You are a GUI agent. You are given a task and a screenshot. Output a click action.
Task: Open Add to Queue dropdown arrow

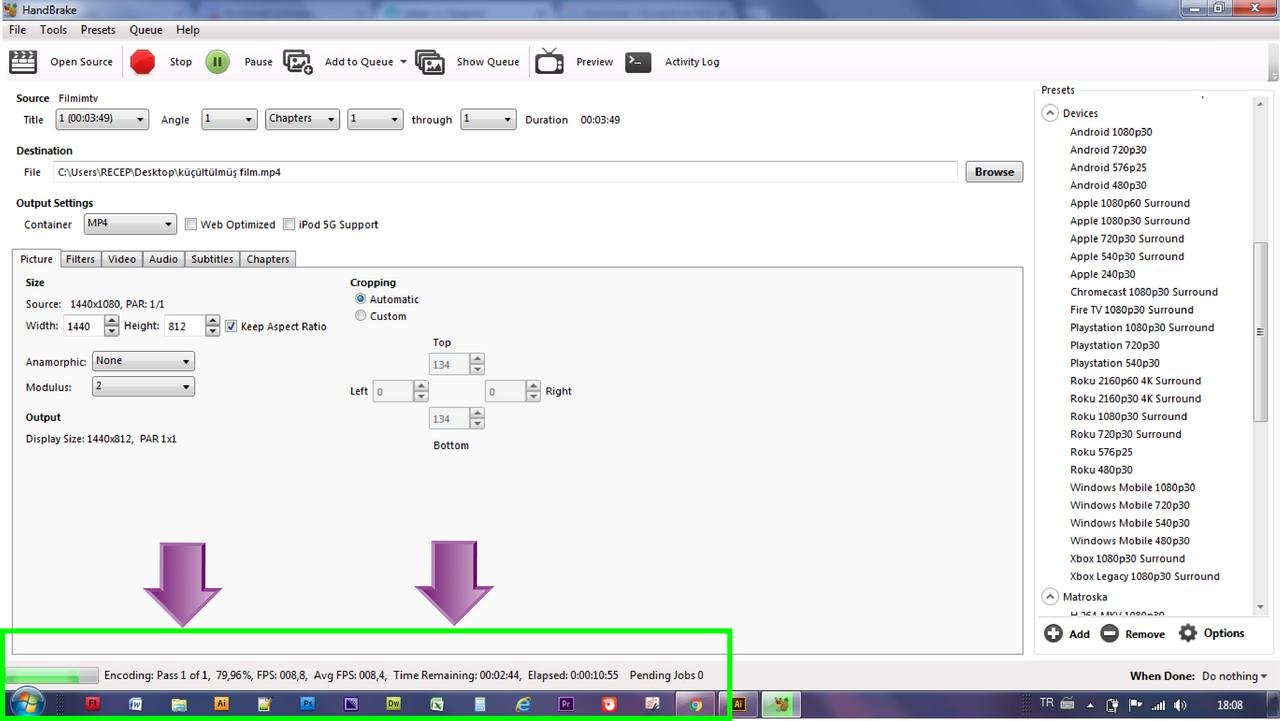[403, 62]
